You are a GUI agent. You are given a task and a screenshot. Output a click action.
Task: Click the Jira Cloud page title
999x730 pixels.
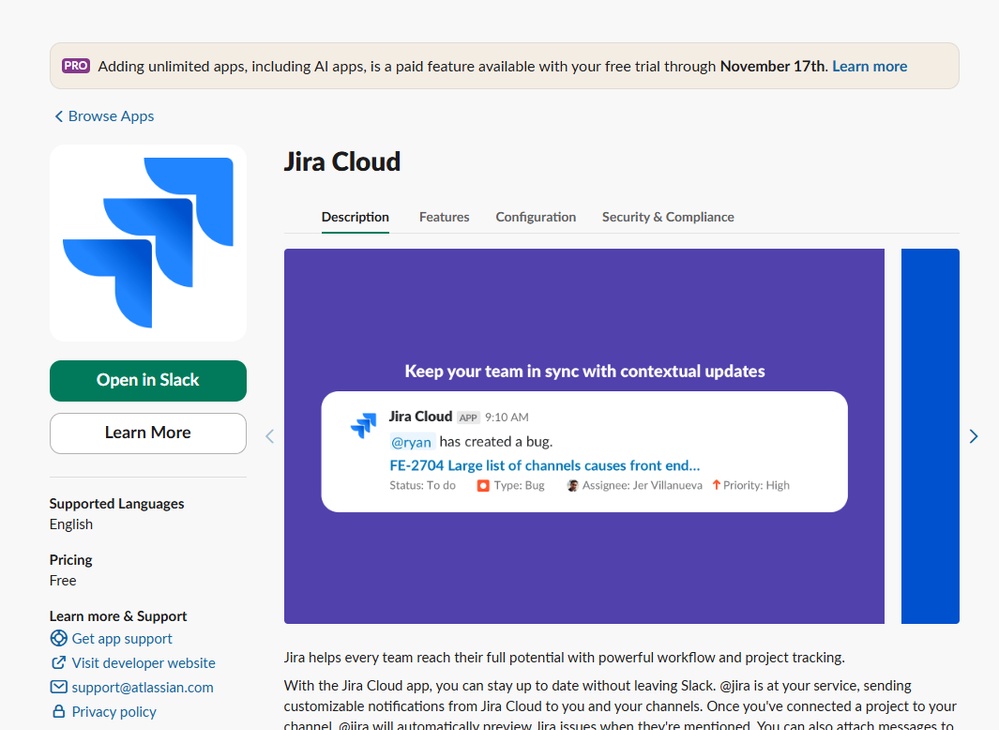click(342, 162)
